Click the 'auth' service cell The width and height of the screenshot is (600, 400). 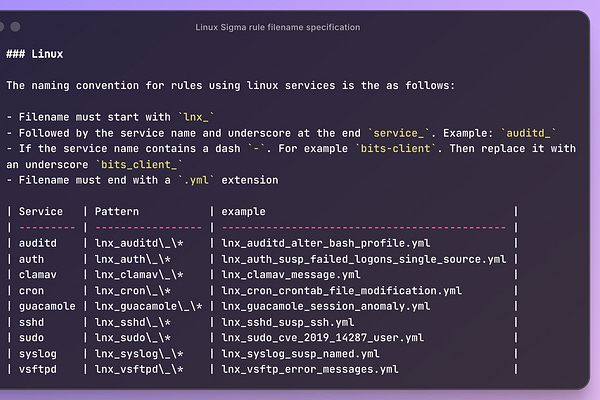coord(31,260)
